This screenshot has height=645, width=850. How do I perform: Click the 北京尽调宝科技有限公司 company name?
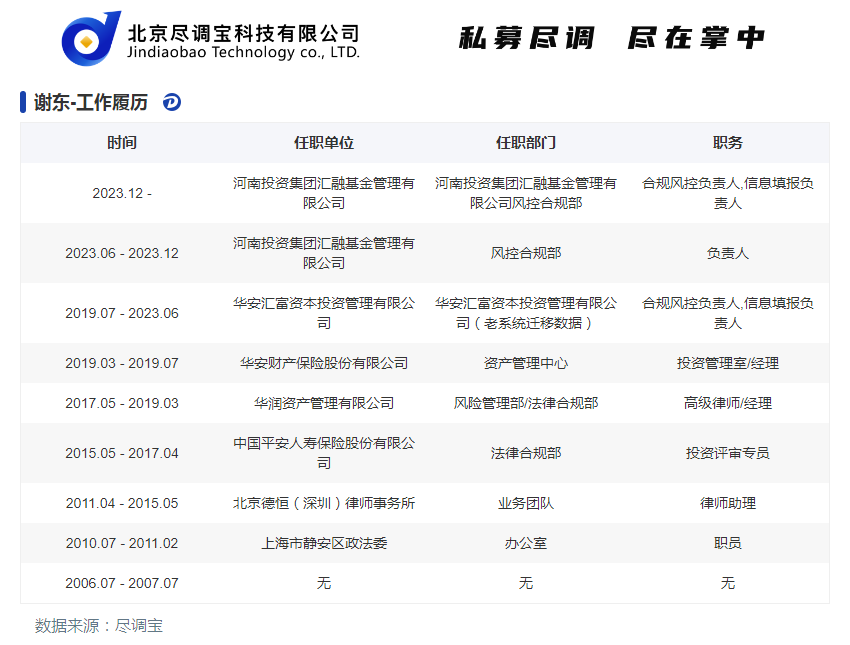click(243, 34)
